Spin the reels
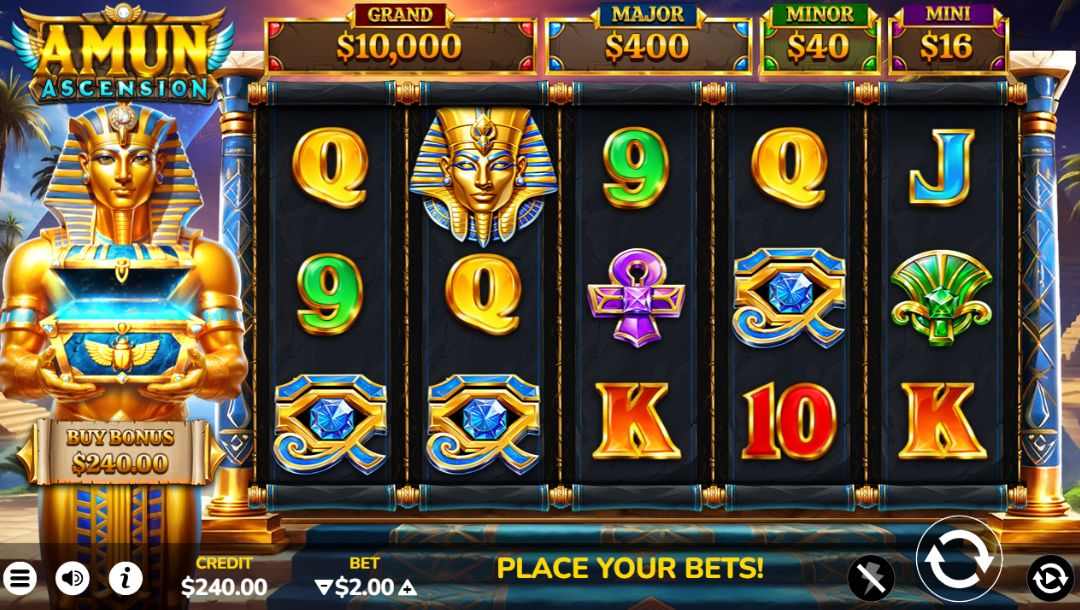The width and height of the screenshot is (1080, 610). (959, 559)
